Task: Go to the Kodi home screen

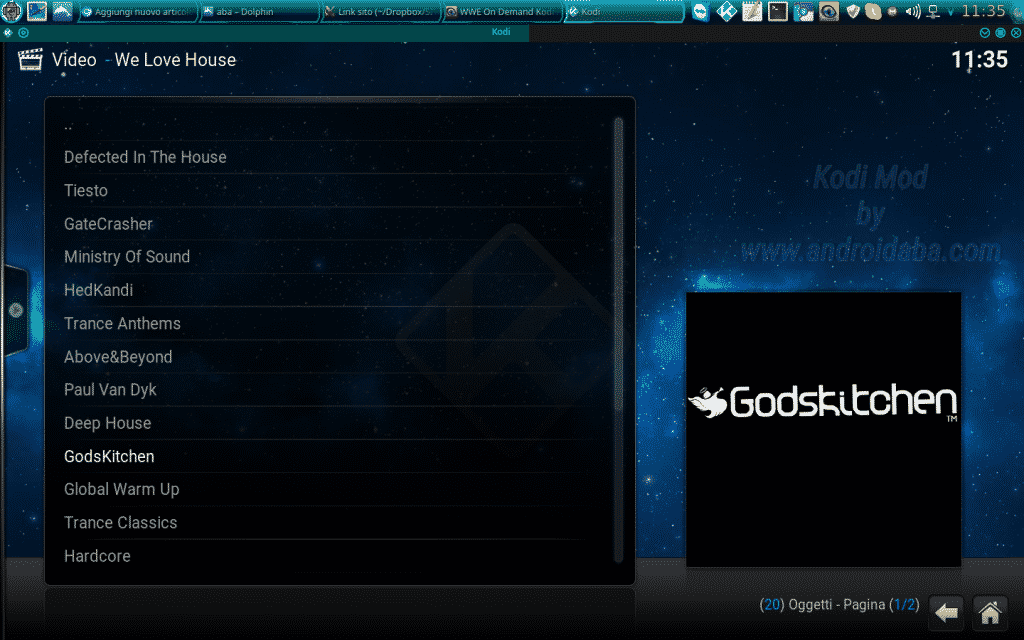Action: (x=989, y=613)
